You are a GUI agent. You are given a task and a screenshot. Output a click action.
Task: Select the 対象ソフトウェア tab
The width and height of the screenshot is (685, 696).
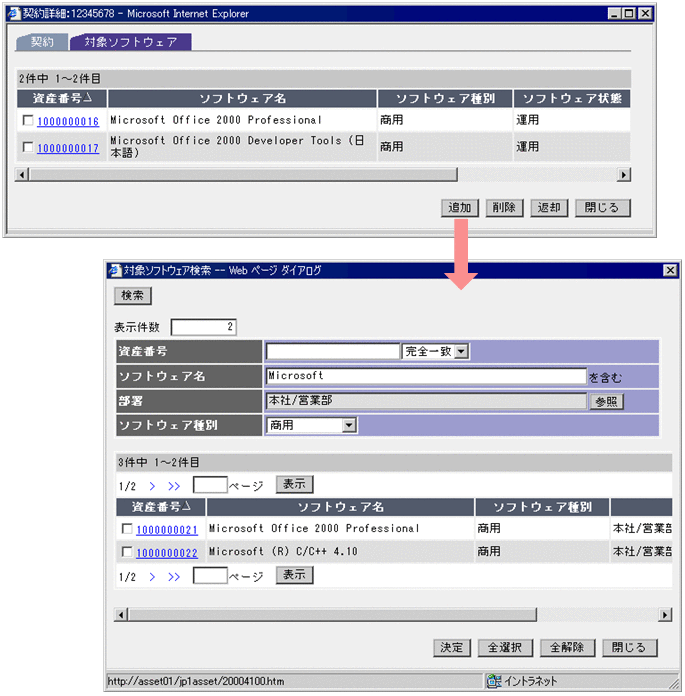[131, 42]
